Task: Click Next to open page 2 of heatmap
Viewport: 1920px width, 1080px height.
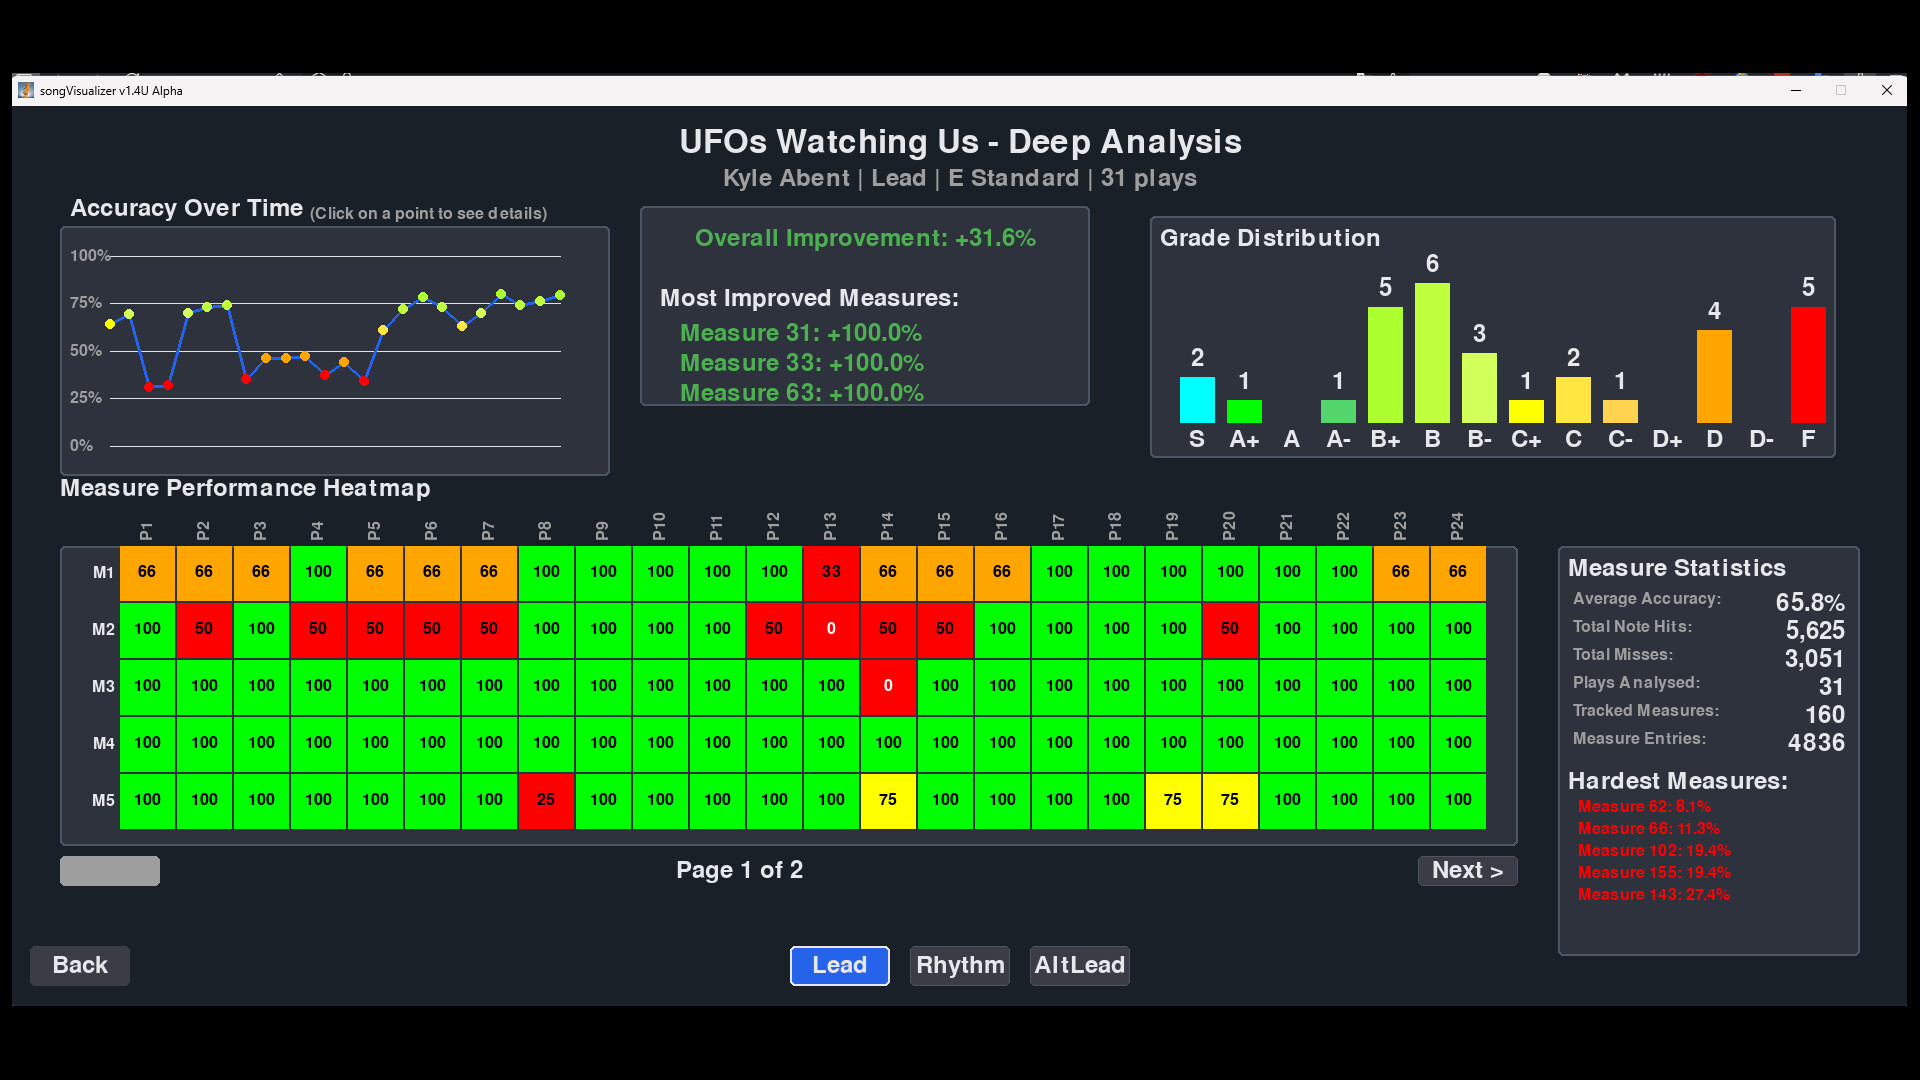Action: coord(1466,870)
